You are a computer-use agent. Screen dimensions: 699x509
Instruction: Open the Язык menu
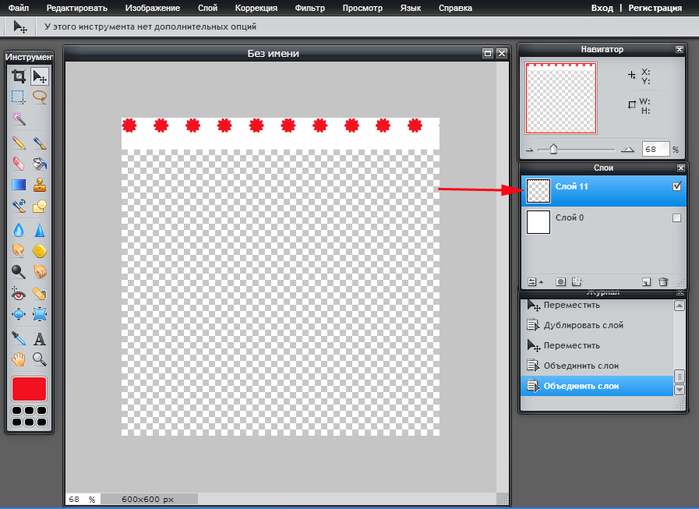coord(410,8)
